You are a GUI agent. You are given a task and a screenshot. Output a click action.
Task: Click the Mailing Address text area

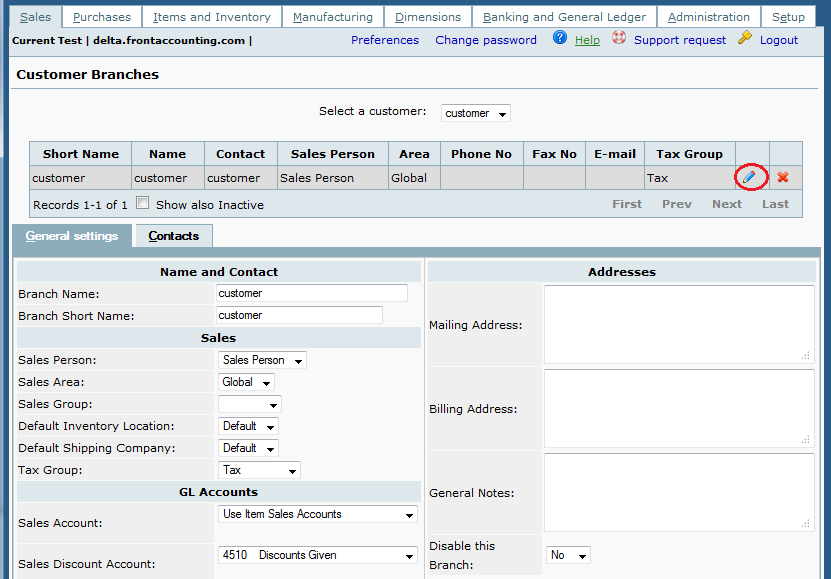(678, 324)
